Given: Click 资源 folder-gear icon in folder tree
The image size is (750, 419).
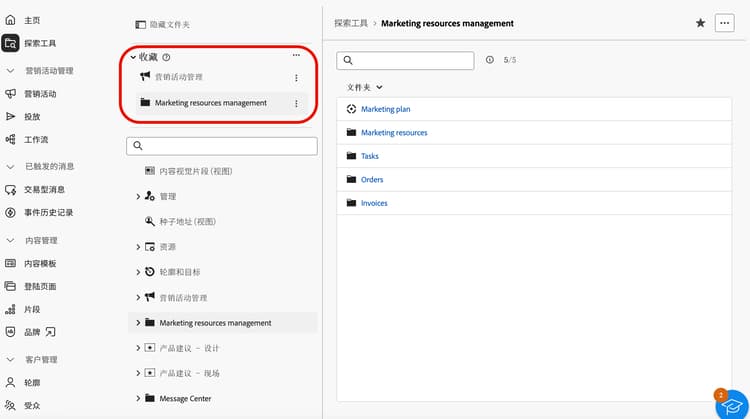Looking at the screenshot, I should coord(150,247).
